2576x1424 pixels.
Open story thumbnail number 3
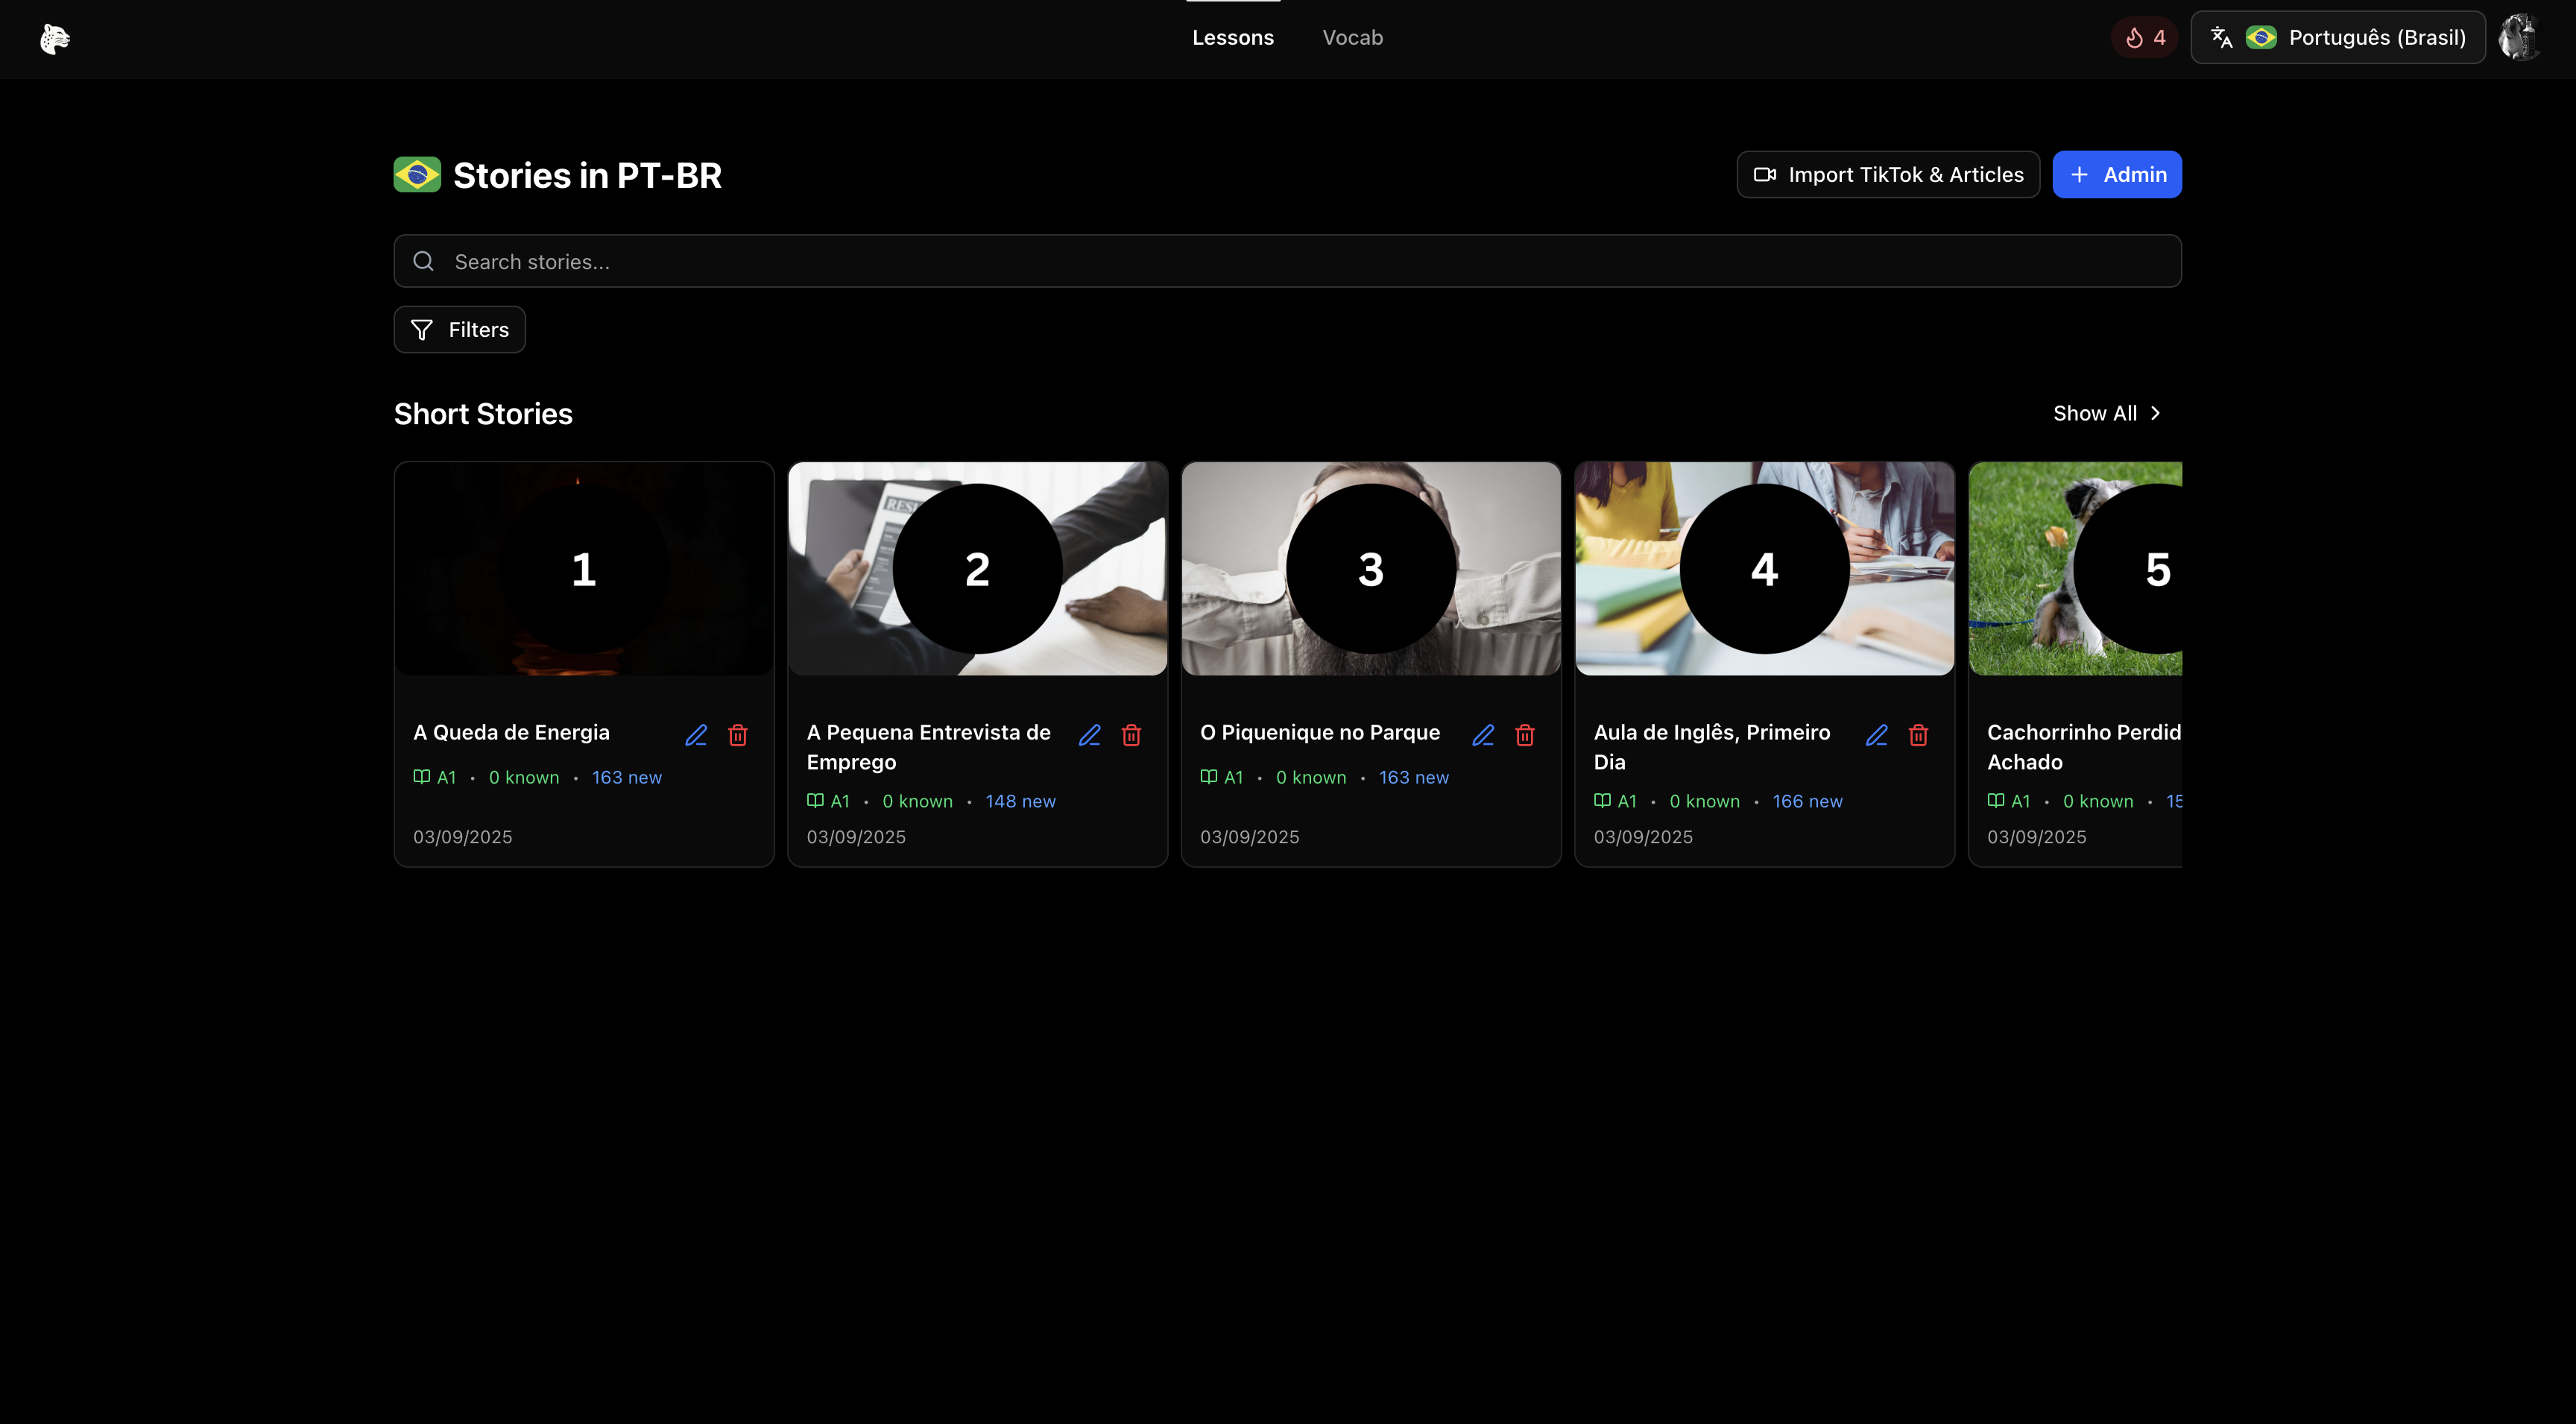tap(1370, 568)
